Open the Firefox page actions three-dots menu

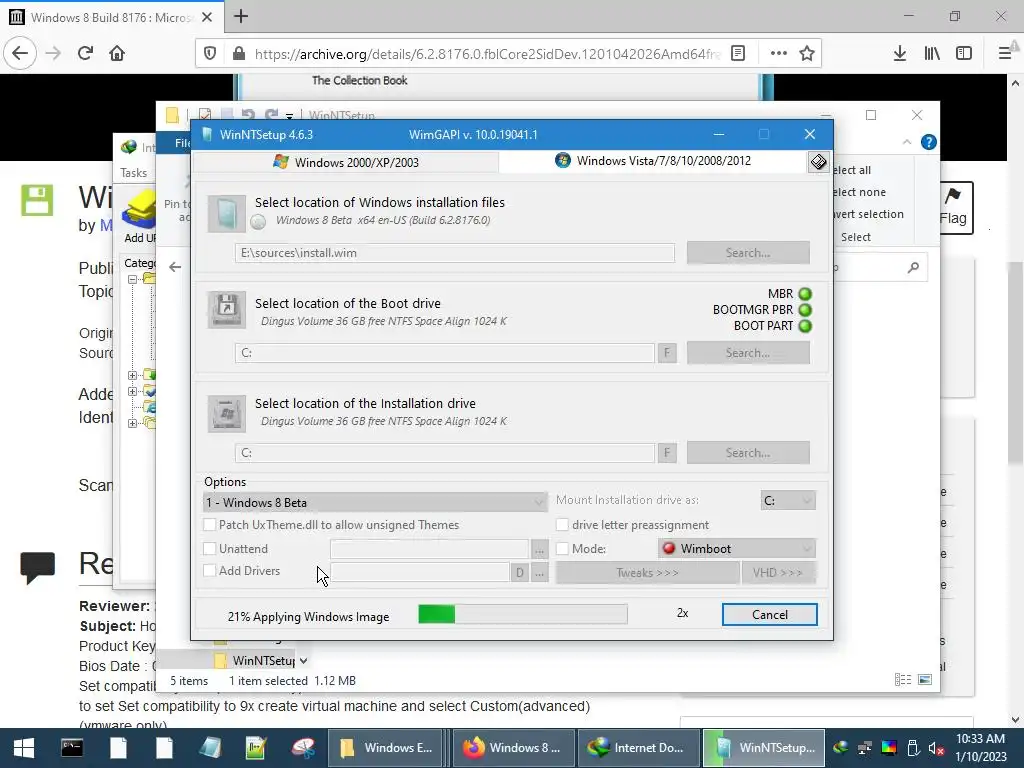[x=778, y=54]
